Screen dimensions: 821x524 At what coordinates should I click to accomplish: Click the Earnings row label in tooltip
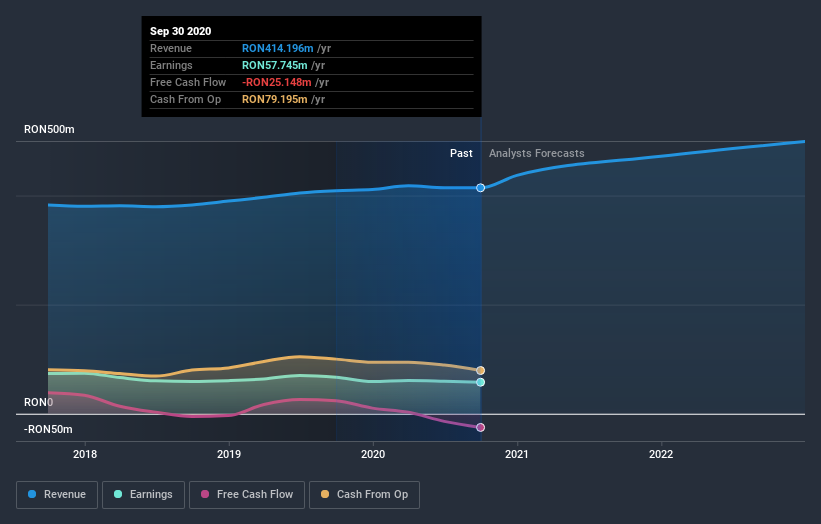pos(171,65)
